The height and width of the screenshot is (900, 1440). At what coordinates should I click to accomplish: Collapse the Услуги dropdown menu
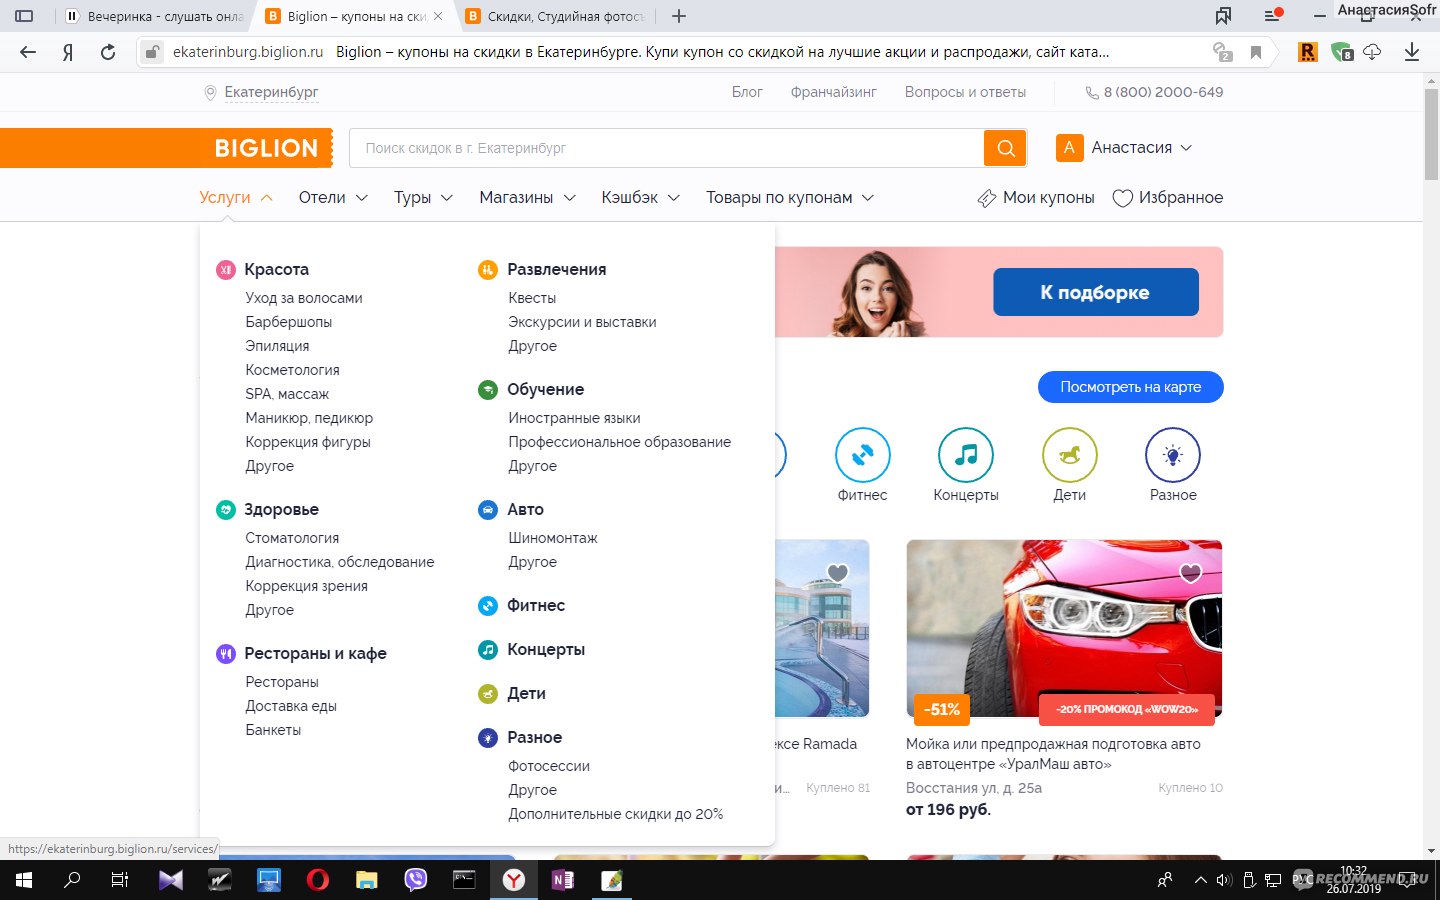pyautogui.click(x=236, y=198)
